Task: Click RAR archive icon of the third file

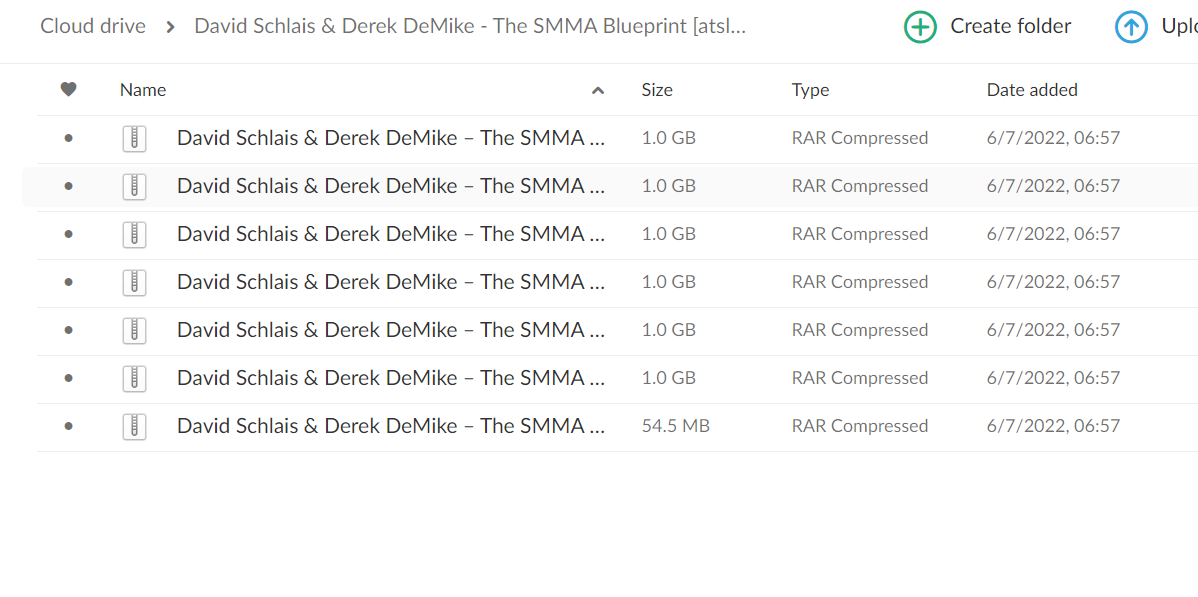Action: click(x=134, y=234)
